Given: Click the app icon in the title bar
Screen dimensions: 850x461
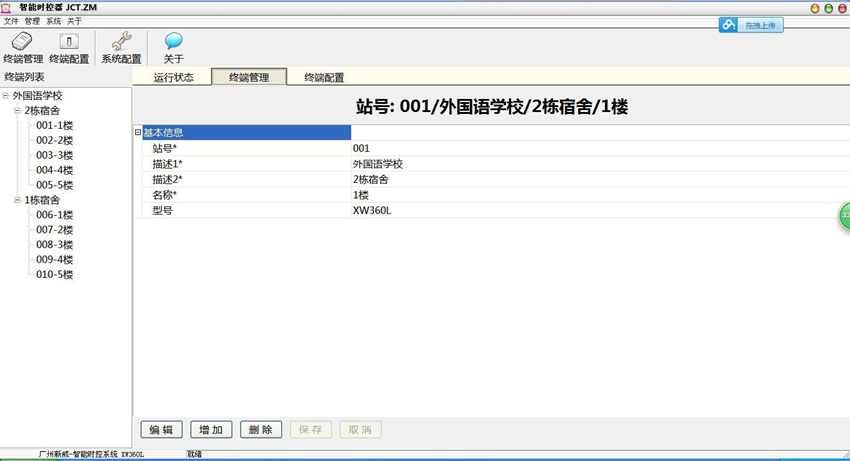Looking at the screenshot, I should 7,7.
